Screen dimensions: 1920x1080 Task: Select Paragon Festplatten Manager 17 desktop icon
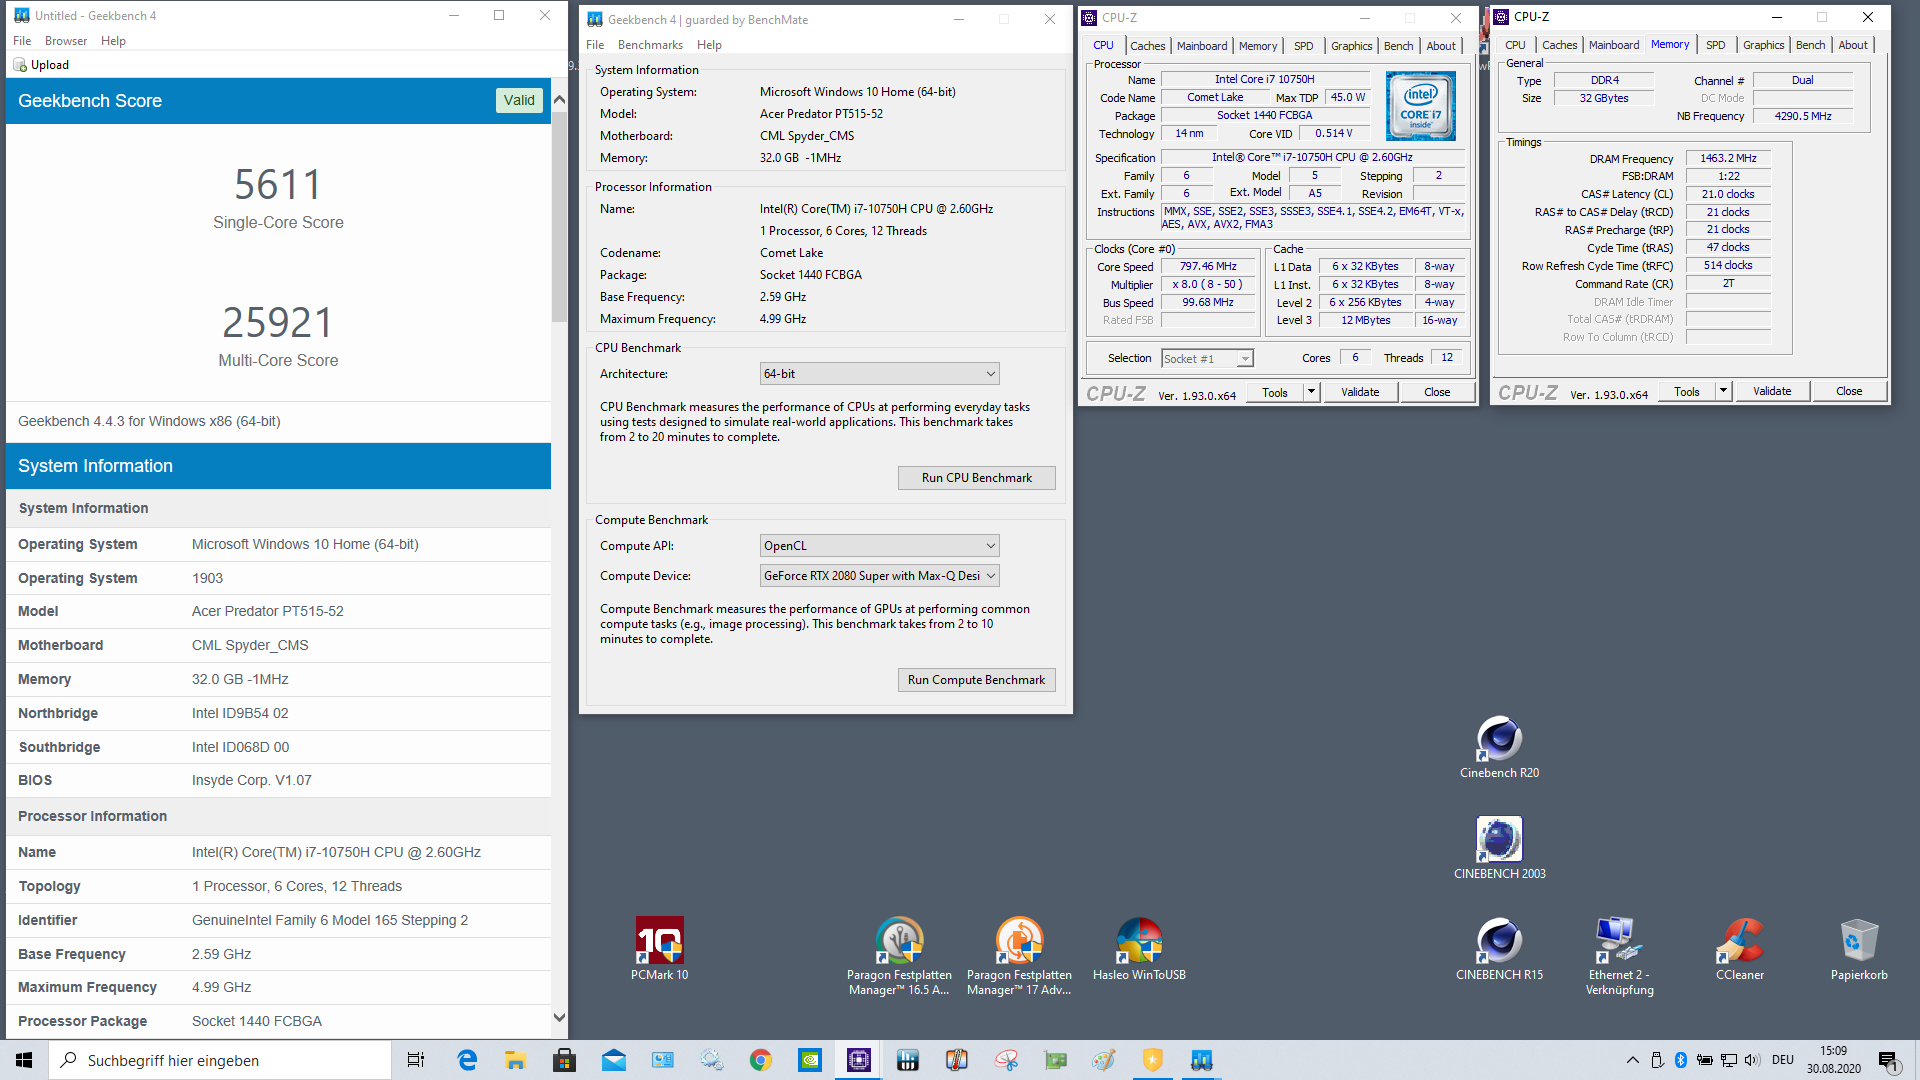(1019, 956)
